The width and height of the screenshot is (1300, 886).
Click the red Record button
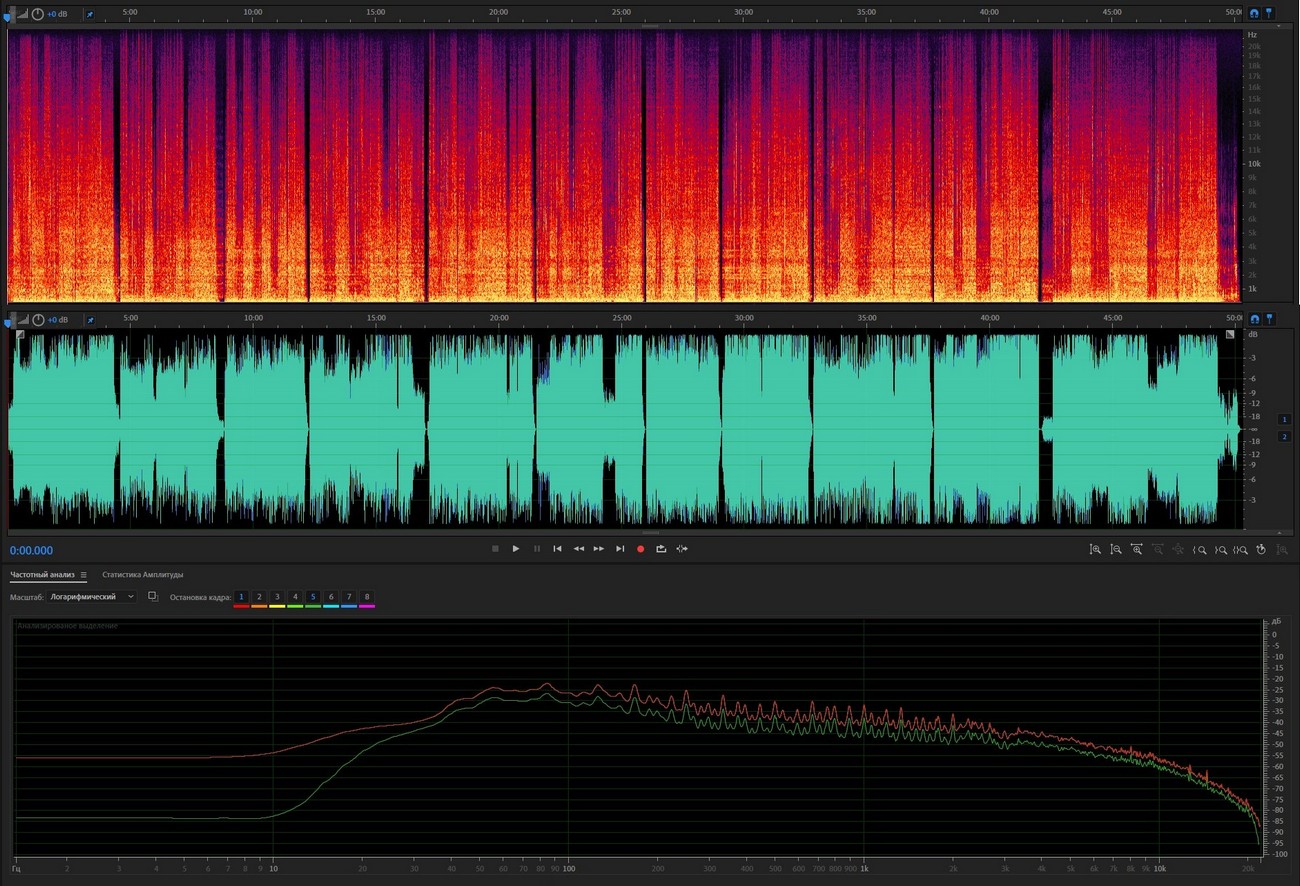641,549
